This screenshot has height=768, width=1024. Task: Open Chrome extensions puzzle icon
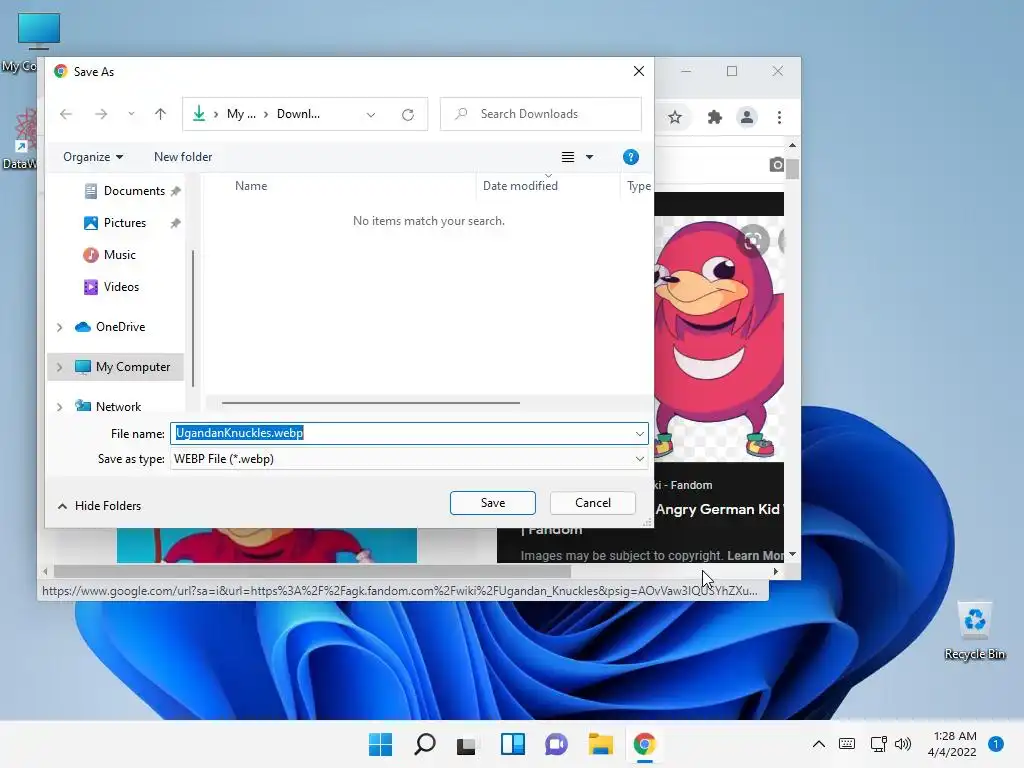(714, 118)
